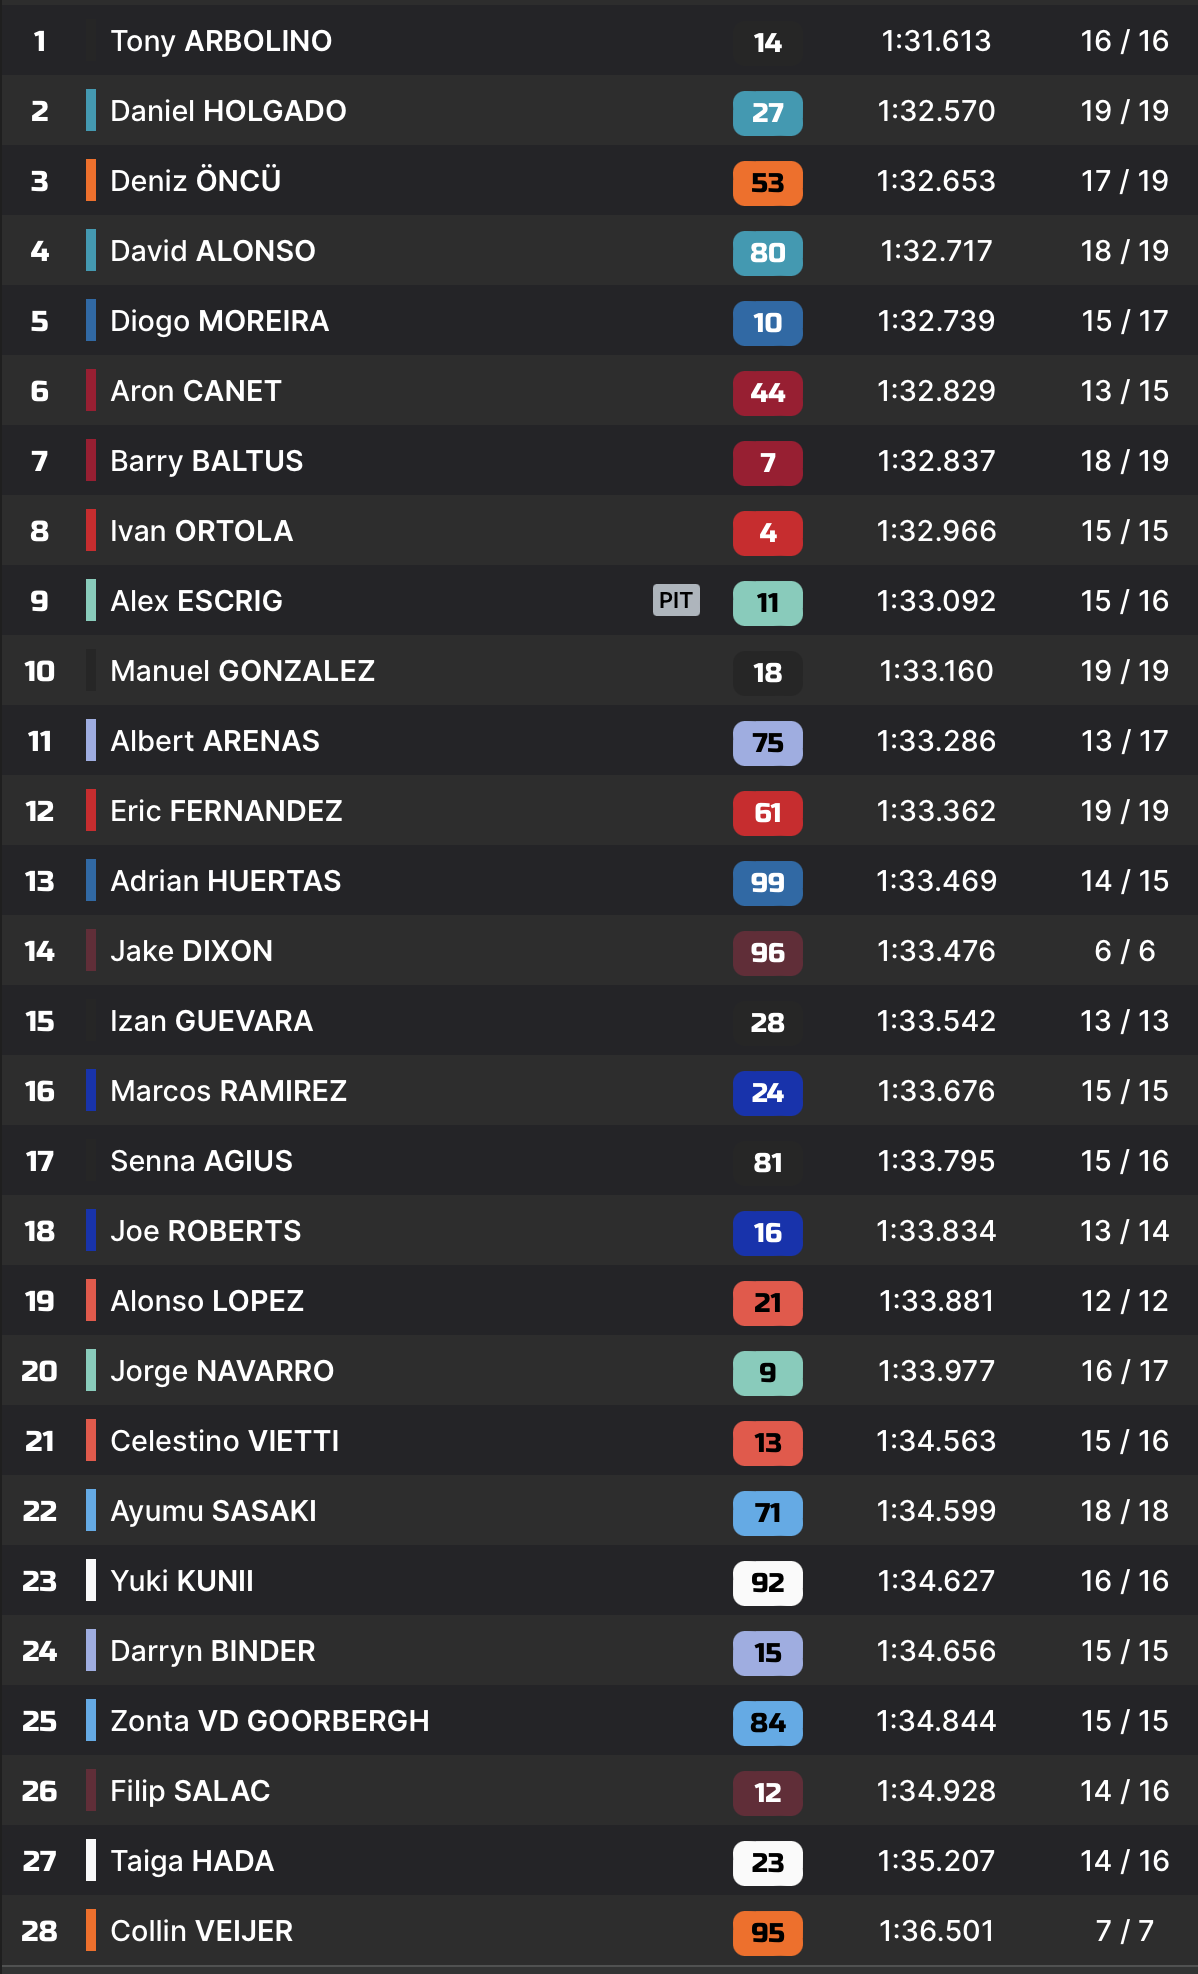Viewport: 1198px width, 1974px height.
Task: Click rider number badge 27 for Holgado
Action: pos(767,112)
